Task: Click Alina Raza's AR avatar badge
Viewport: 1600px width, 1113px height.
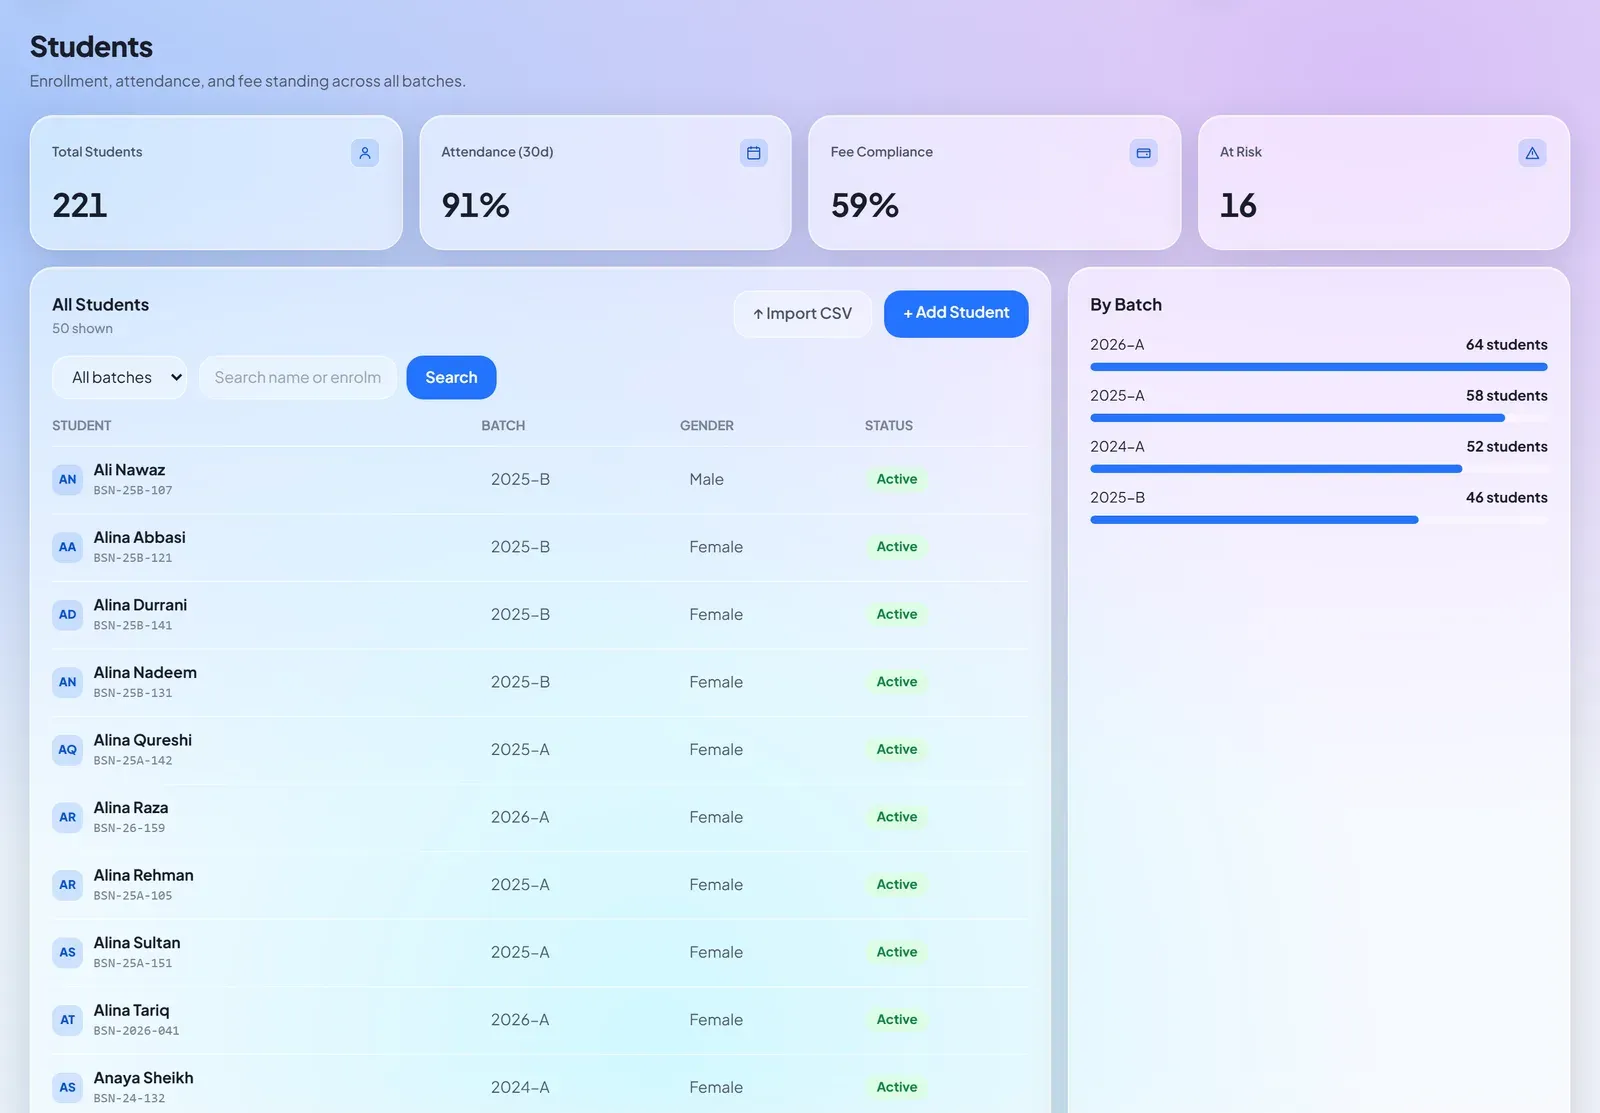Action: pyautogui.click(x=67, y=817)
